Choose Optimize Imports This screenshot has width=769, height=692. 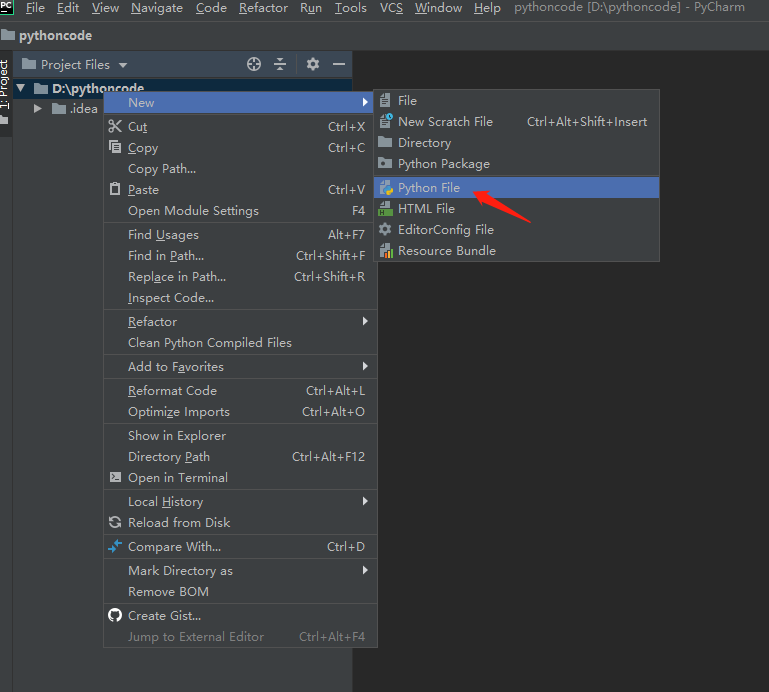(240, 411)
